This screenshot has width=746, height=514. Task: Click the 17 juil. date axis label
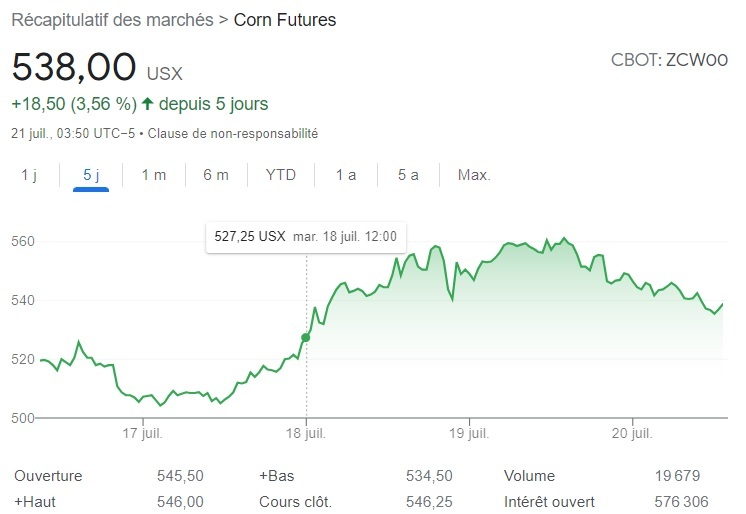click(142, 433)
